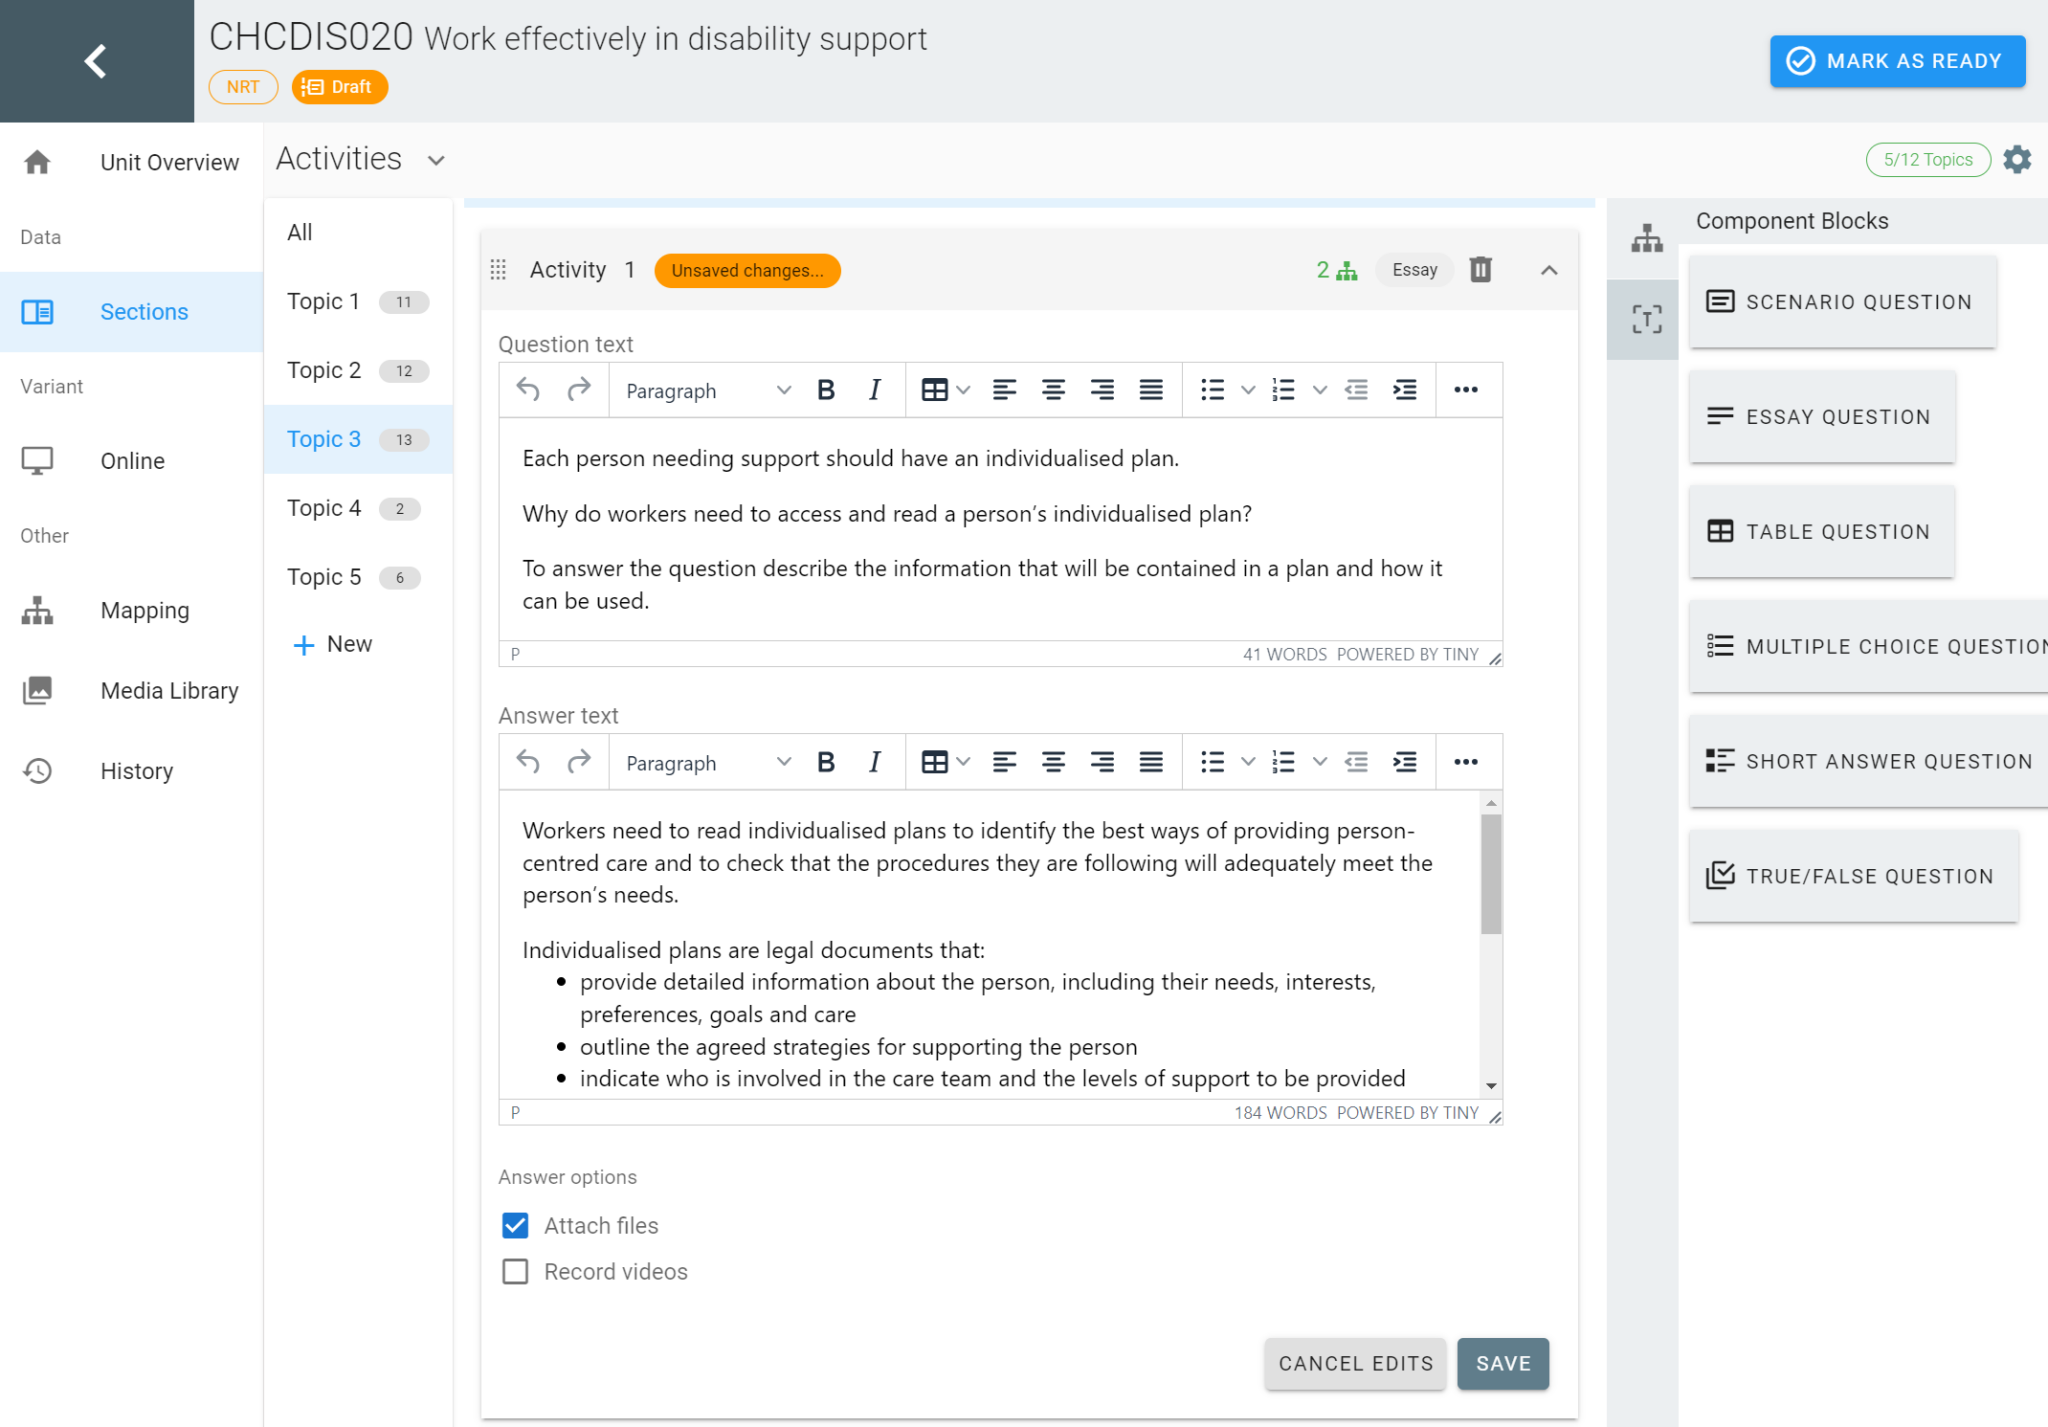Image resolution: width=2048 pixels, height=1427 pixels.
Task: Open Paragraph format dropdown in Question text
Action: tap(707, 391)
